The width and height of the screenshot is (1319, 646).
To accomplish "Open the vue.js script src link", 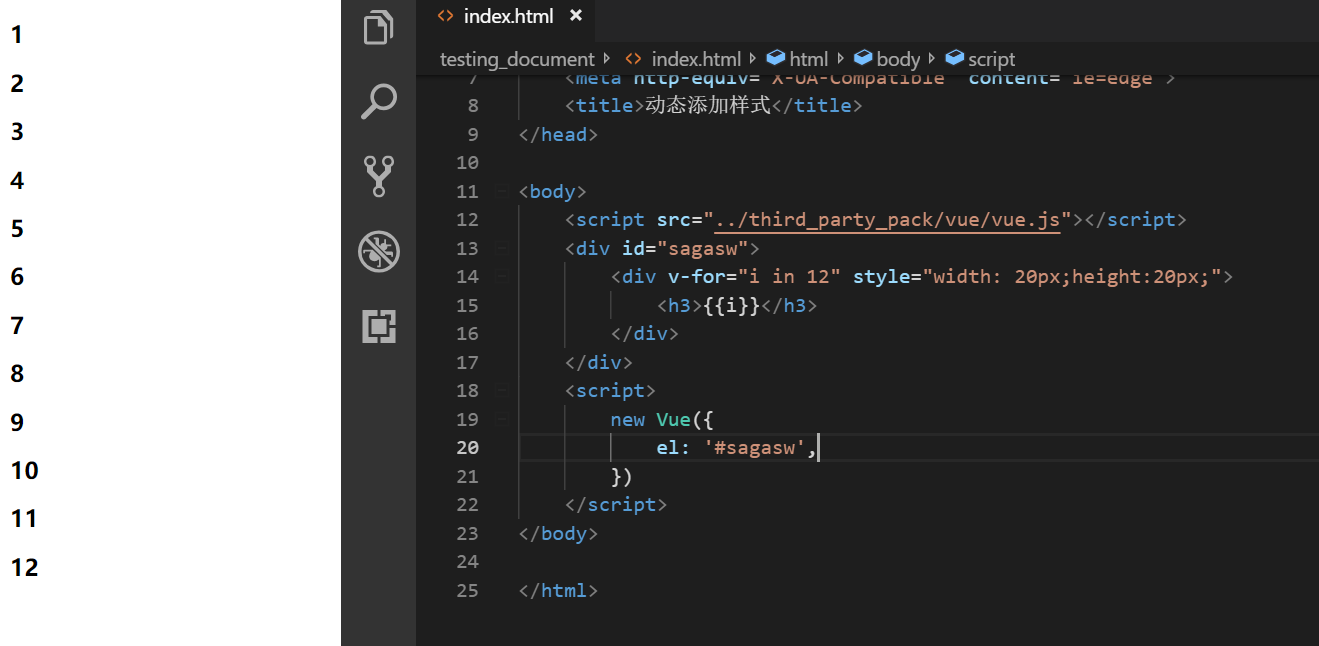I will point(888,220).
